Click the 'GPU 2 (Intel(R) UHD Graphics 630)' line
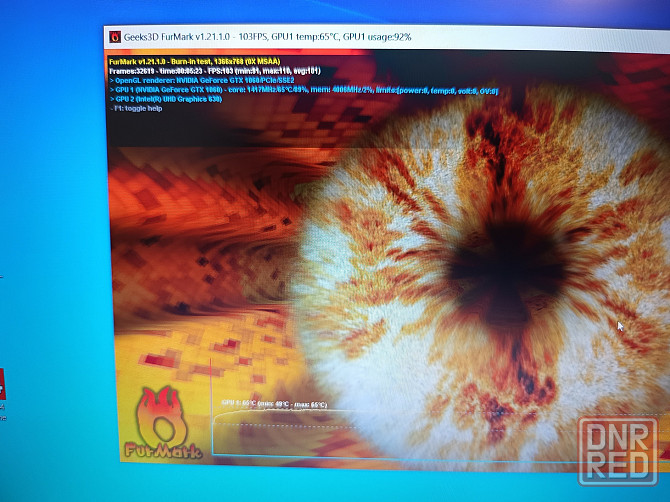The height and width of the screenshot is (502, 670). [166, 99]
